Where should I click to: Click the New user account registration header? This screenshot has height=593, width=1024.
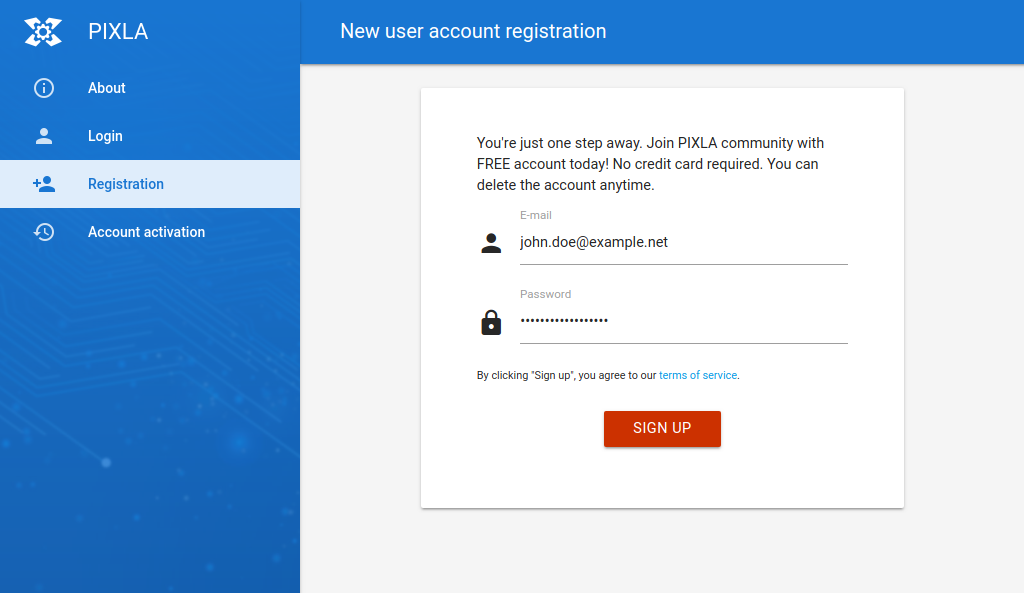473,31
